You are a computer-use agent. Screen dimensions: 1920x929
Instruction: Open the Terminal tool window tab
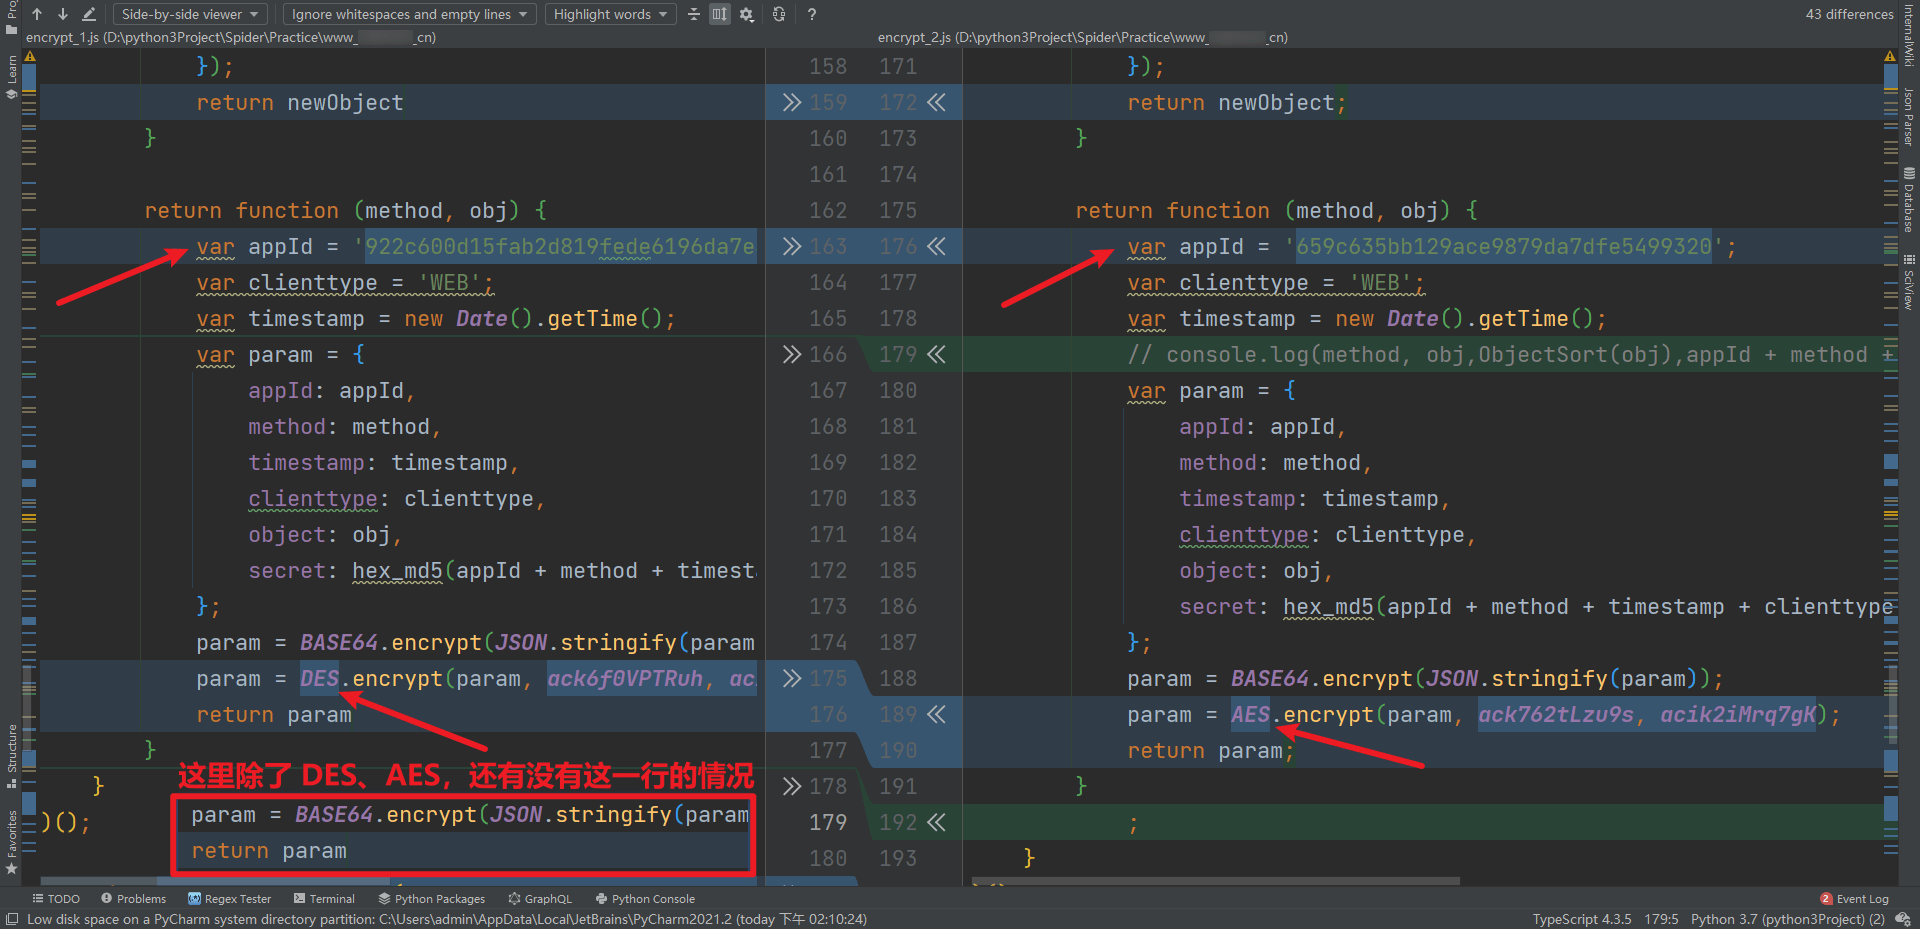(324, 899)
